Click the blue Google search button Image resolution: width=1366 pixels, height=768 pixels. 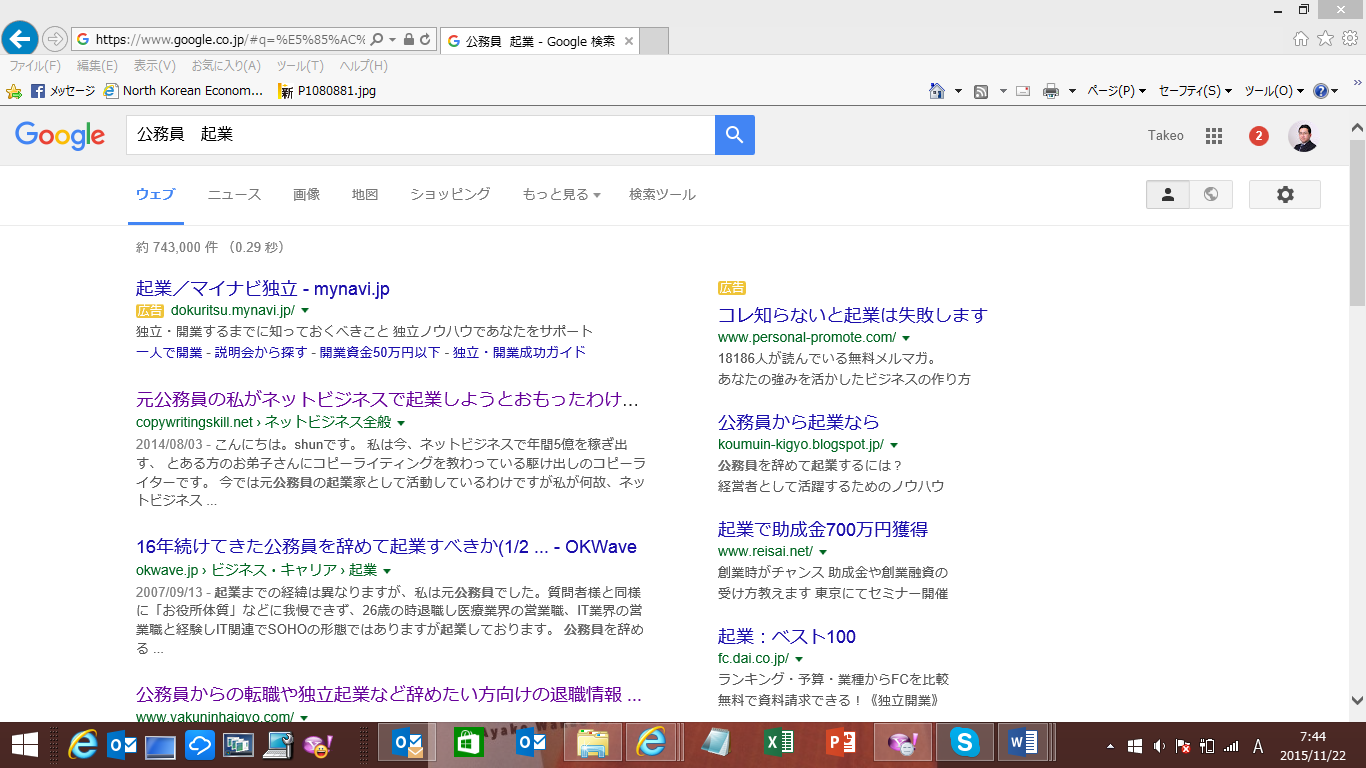[735, 135]
